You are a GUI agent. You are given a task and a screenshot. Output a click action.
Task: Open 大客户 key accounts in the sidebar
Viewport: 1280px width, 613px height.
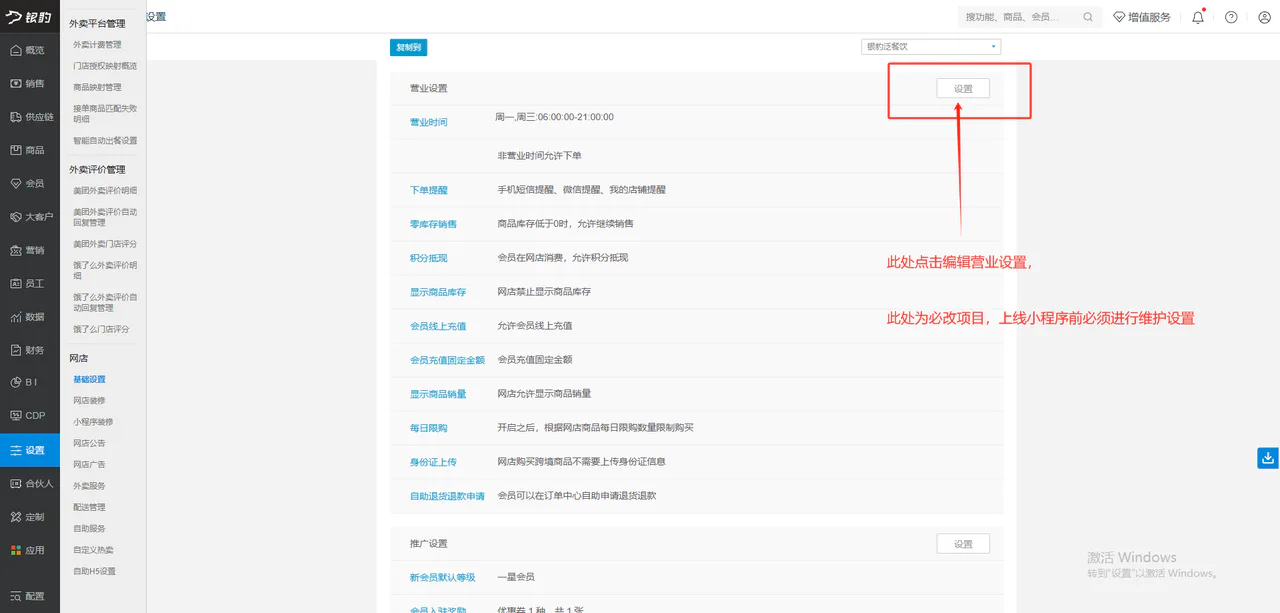pyautogui.click(x=30, y=217)
